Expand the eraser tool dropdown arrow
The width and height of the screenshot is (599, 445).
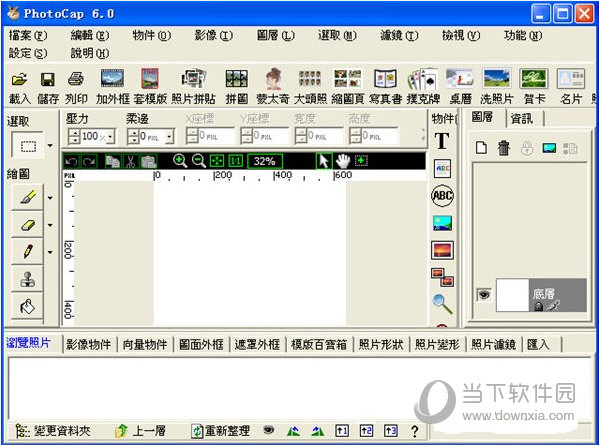[x=50, y=225]
